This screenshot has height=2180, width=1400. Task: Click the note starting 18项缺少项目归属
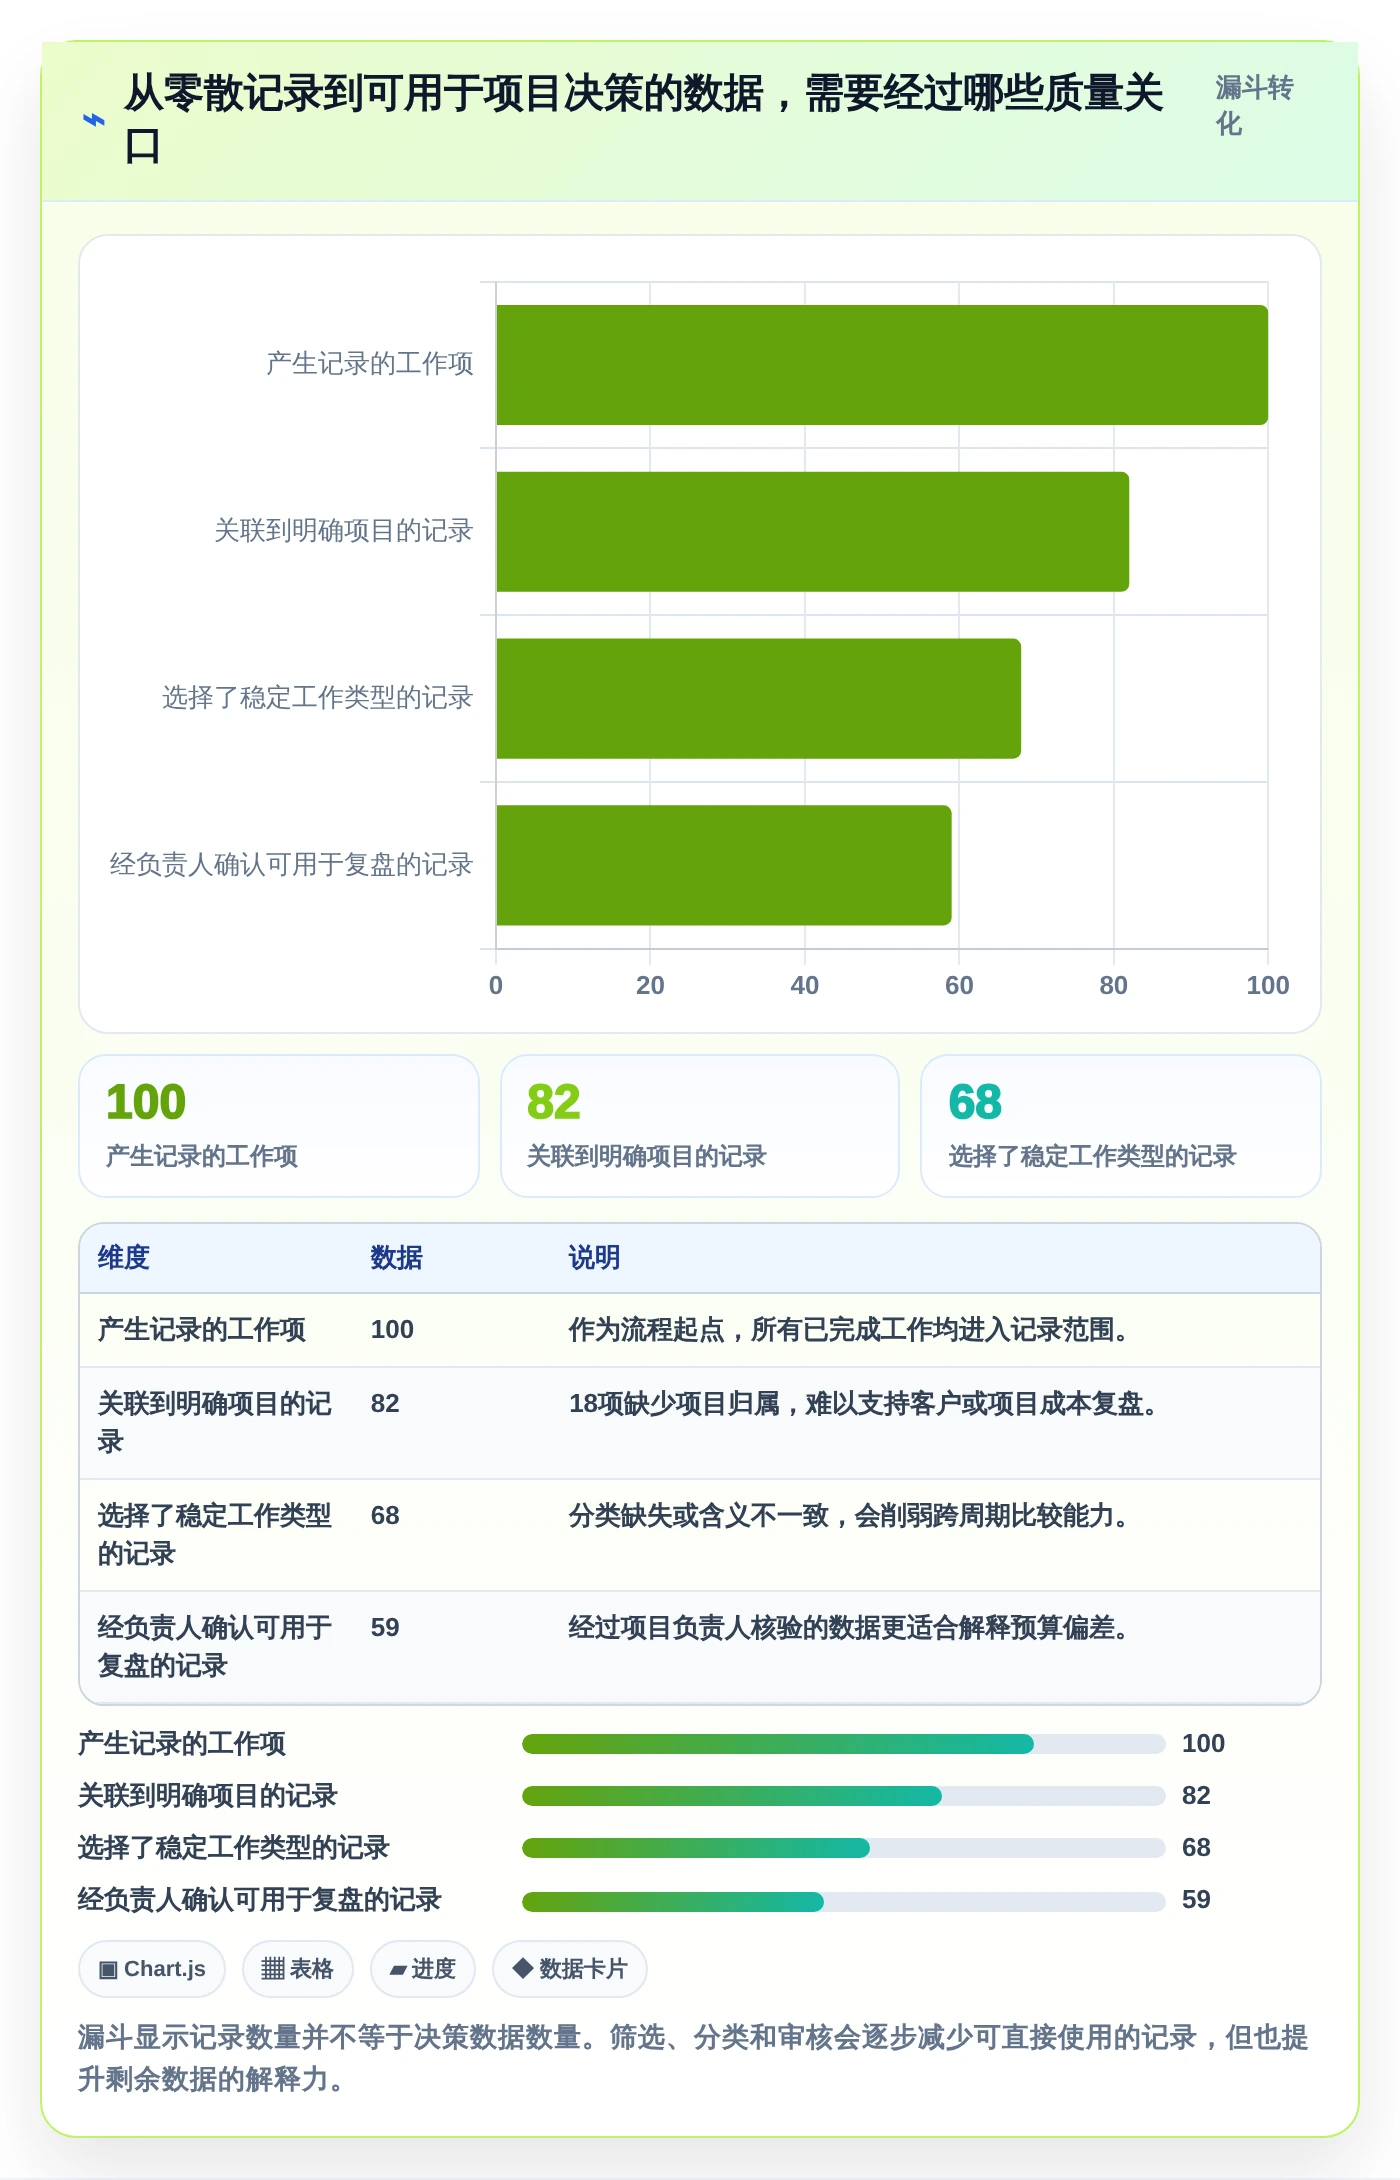tap(863, 1403)
